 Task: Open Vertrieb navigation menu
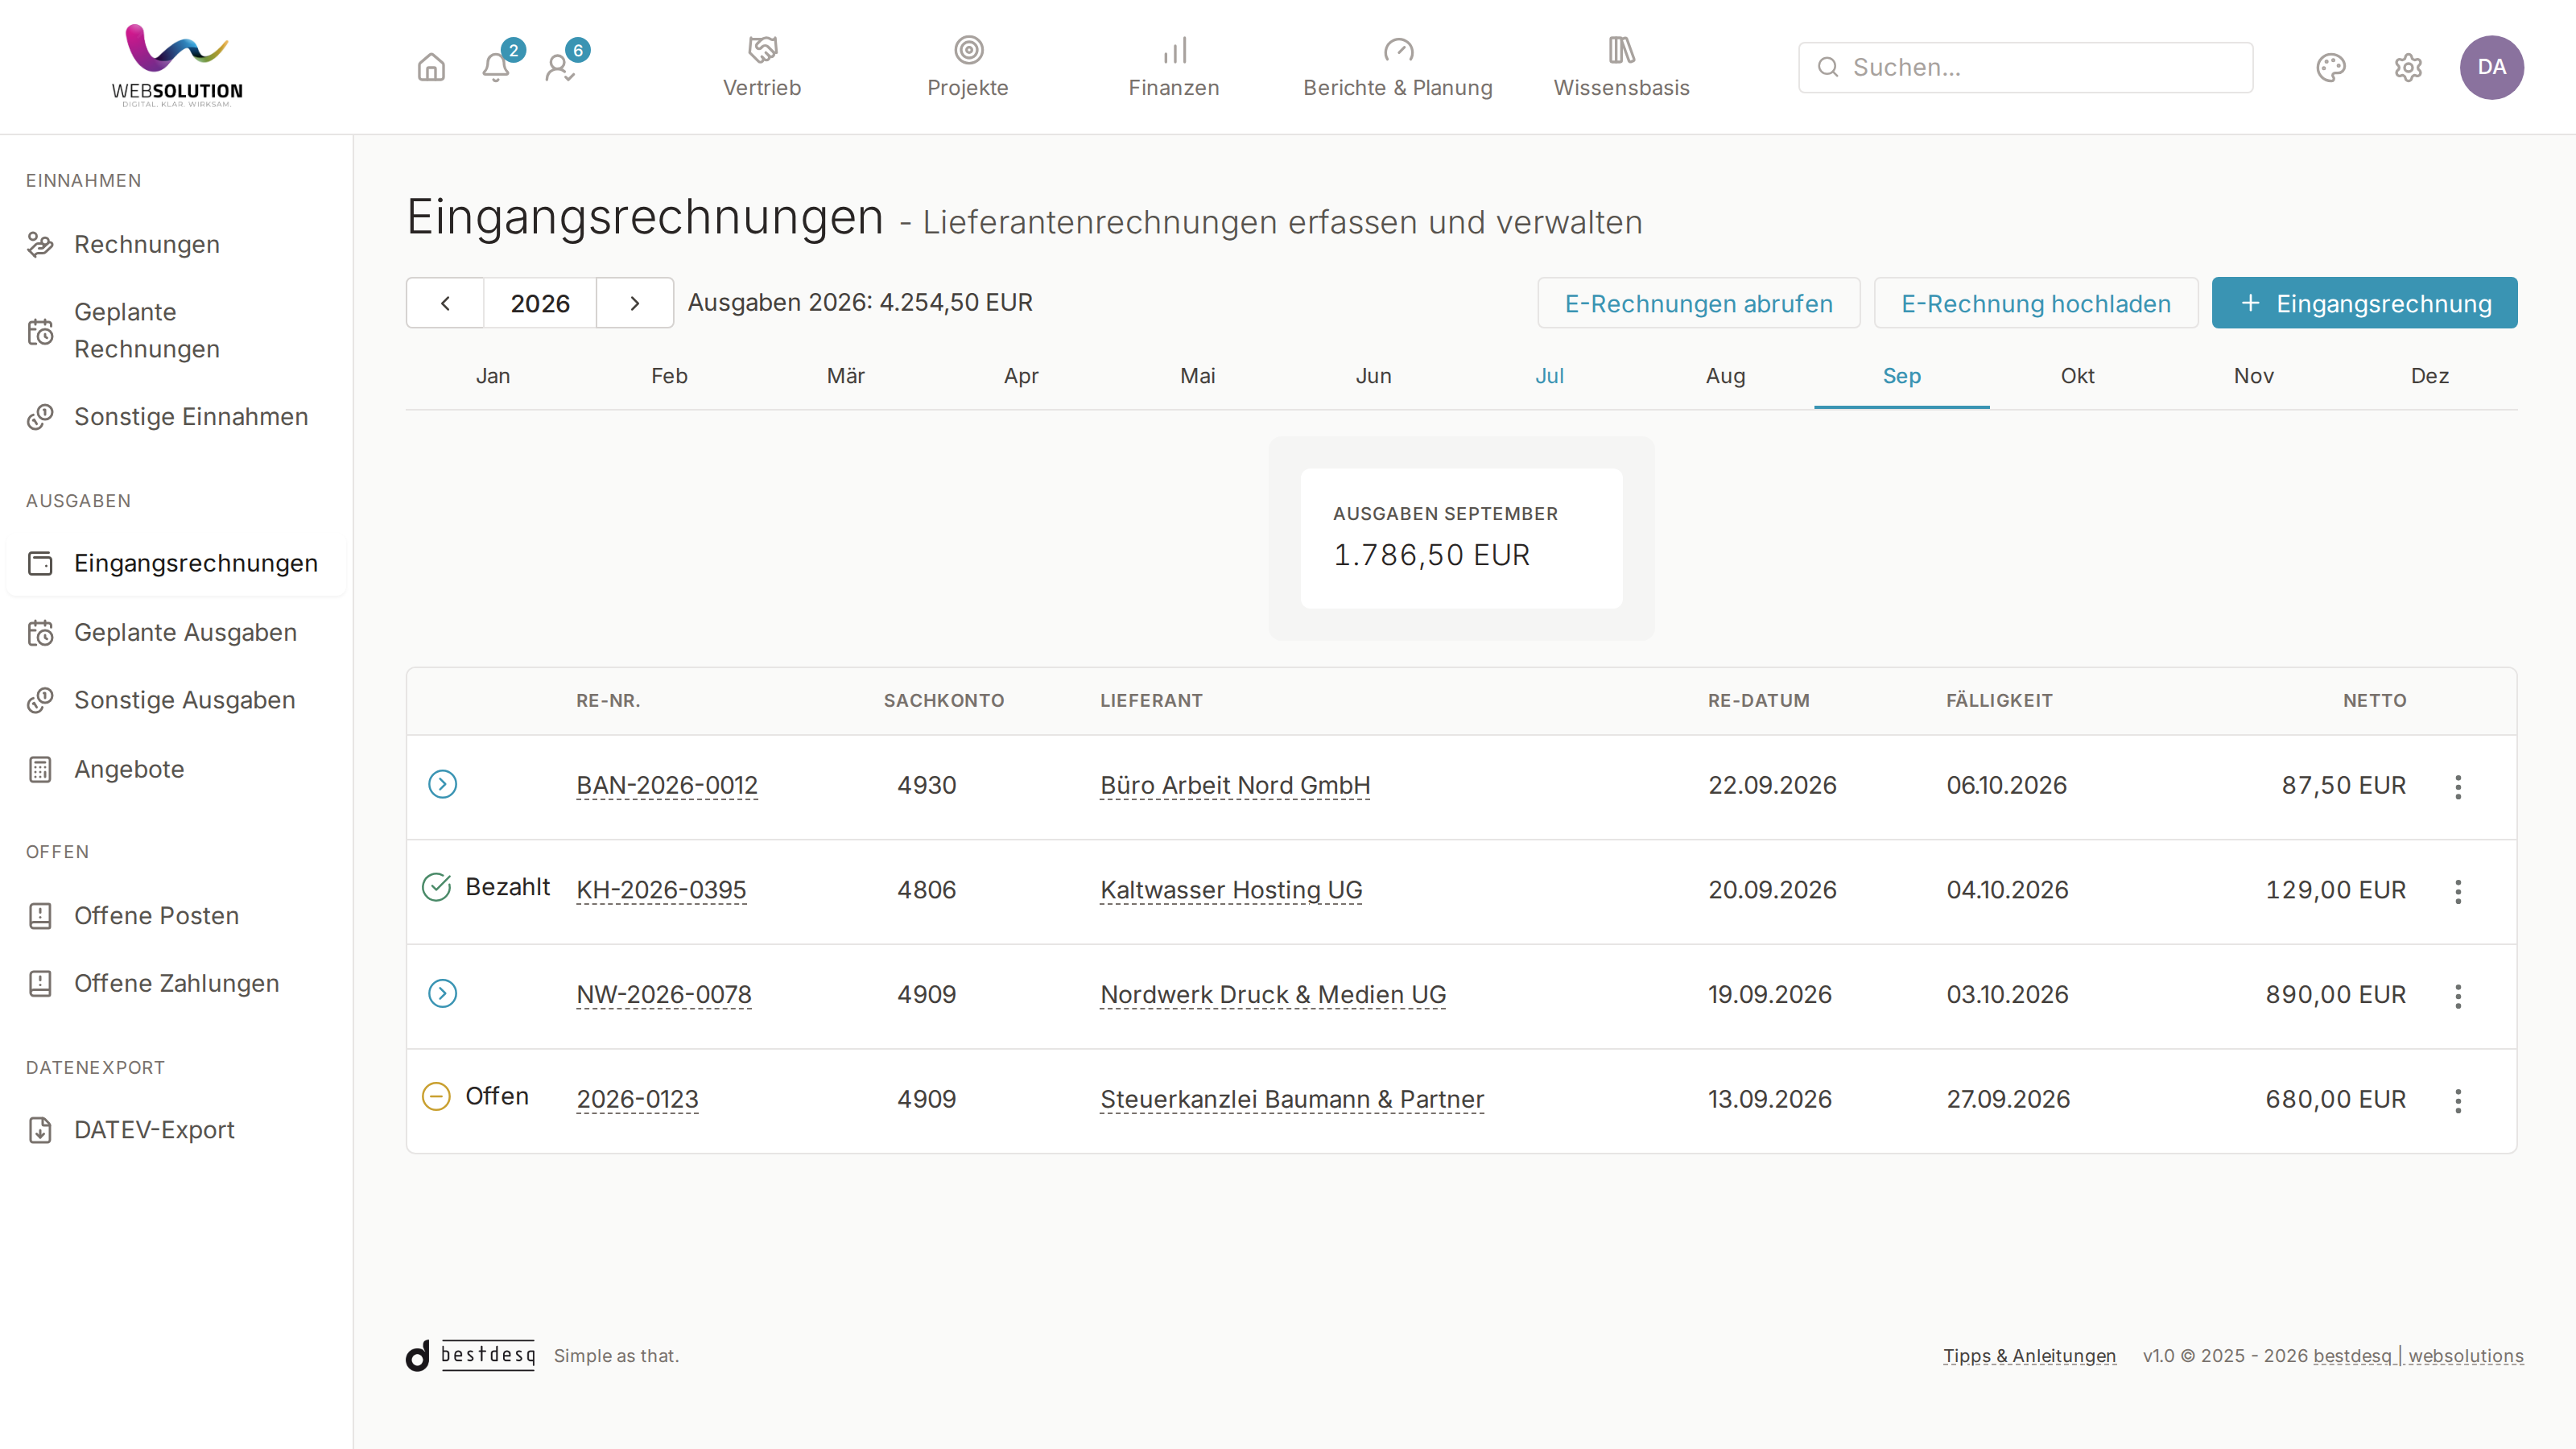(x=762, y=67)
